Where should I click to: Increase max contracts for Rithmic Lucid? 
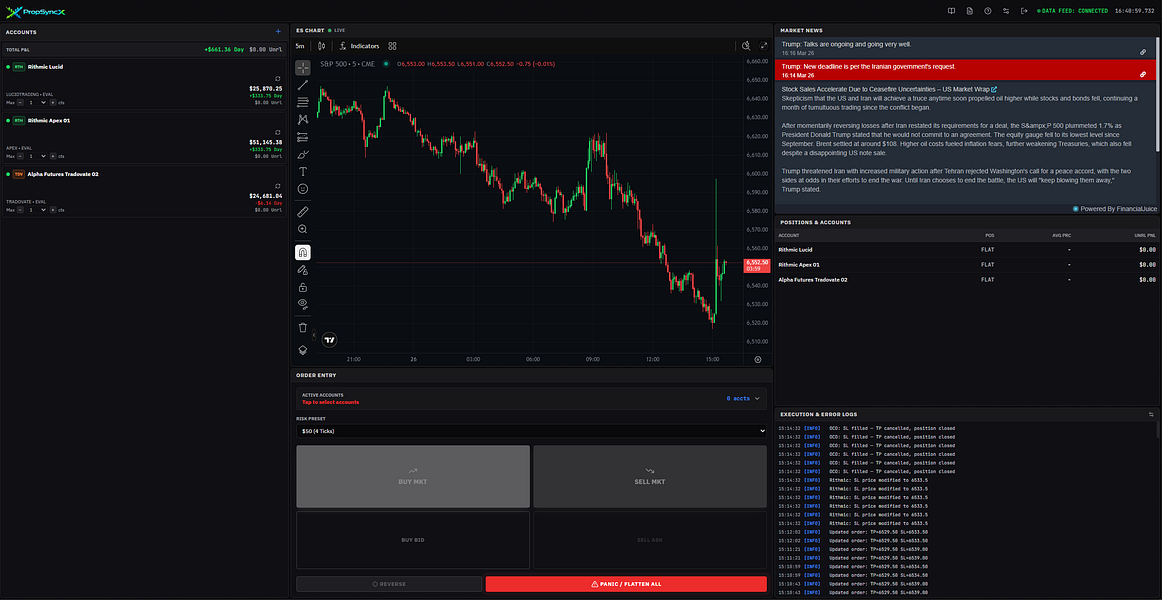[53, 103]
